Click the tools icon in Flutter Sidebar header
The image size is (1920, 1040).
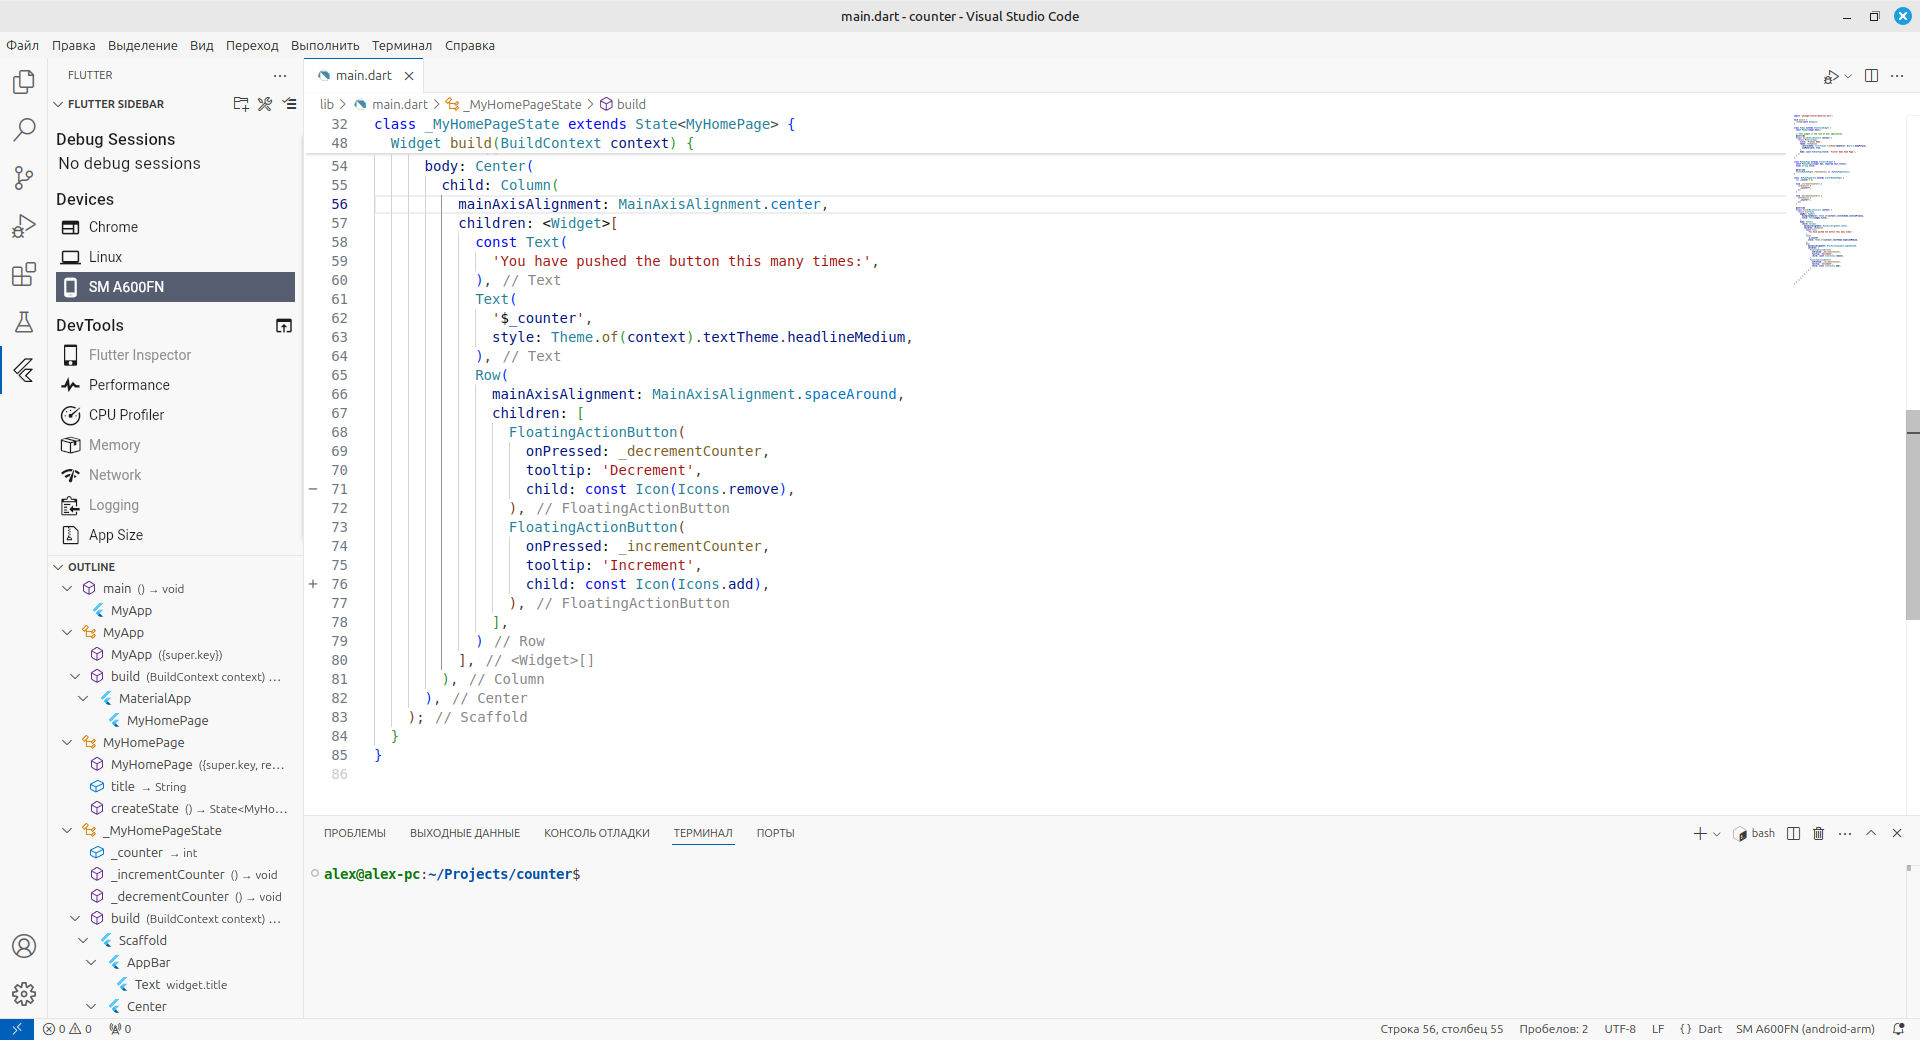pyautogui.click(x=265, y=104)
